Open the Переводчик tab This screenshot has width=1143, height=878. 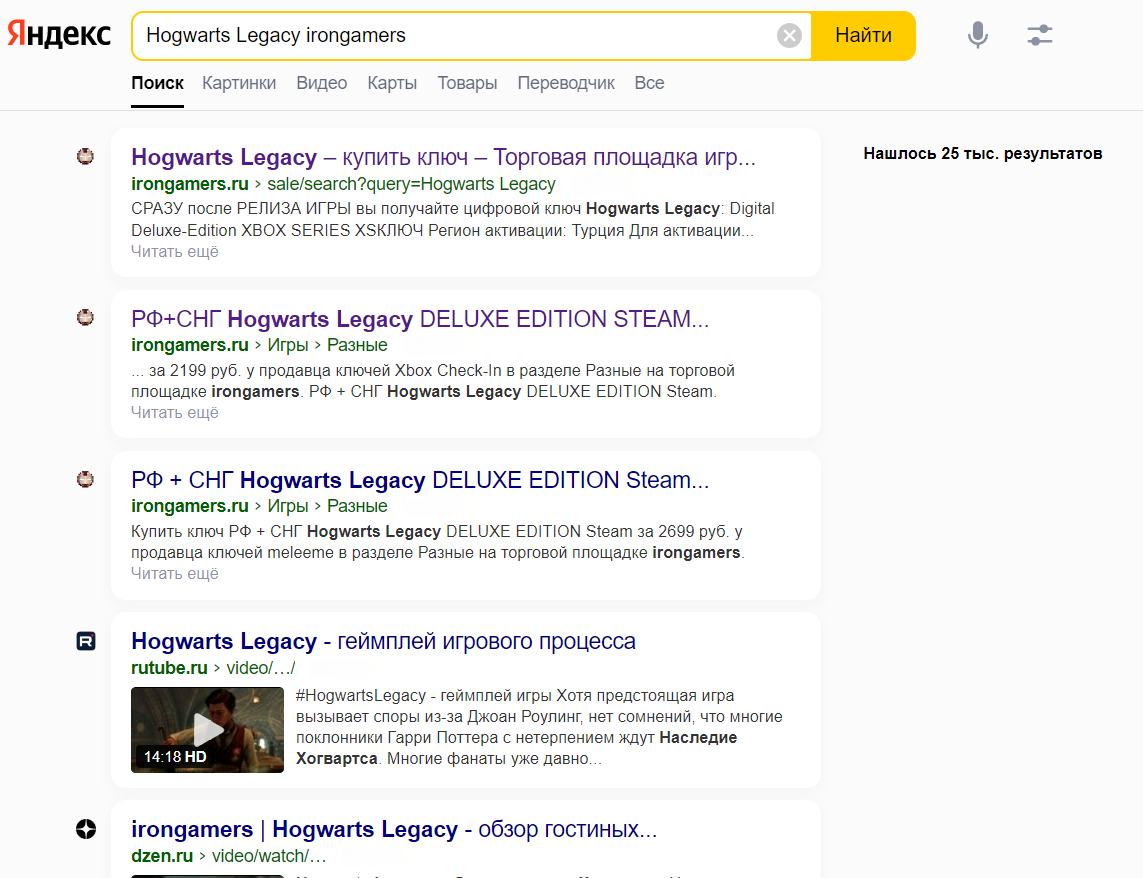[566, 83]
